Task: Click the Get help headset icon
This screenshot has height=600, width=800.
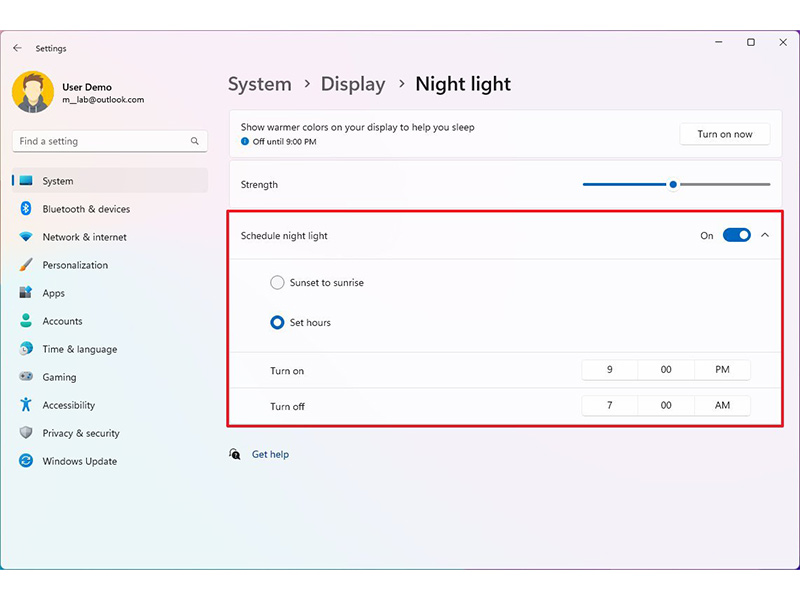Action: coord(235,454)
